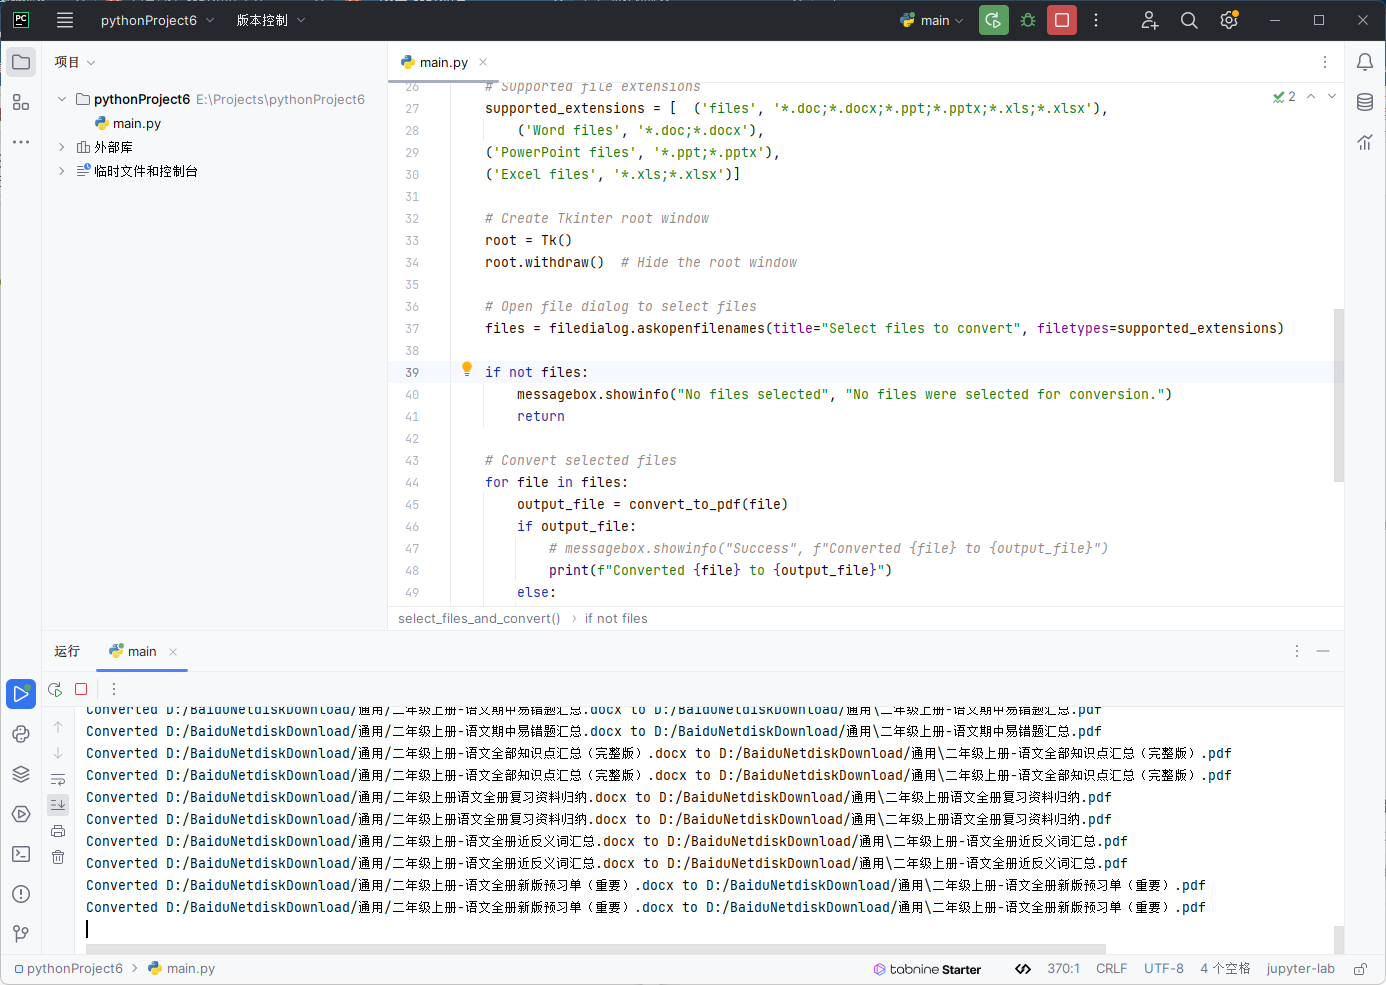Open the main run configuration dropdown
Screen dimensions: 1386x985
(932, 20)
